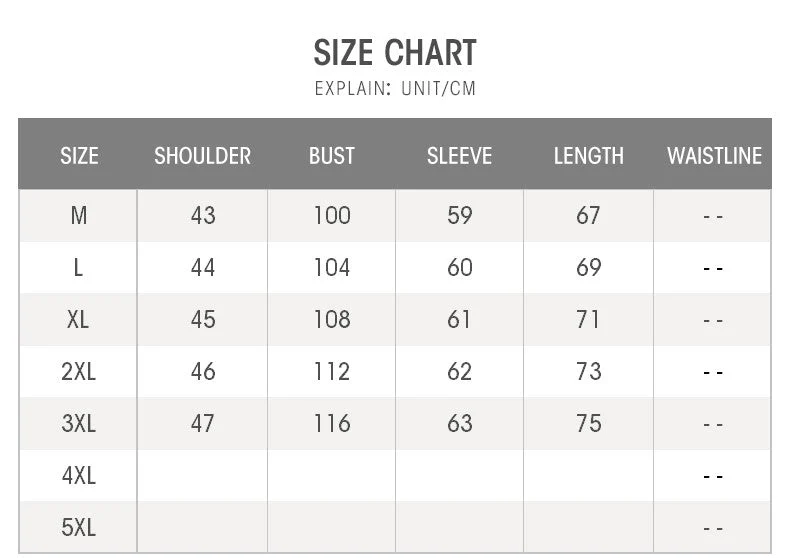This screenshot has width=790, height=558.
Task: Click the 2XL size row label
Action: click(x=79, y=371)
